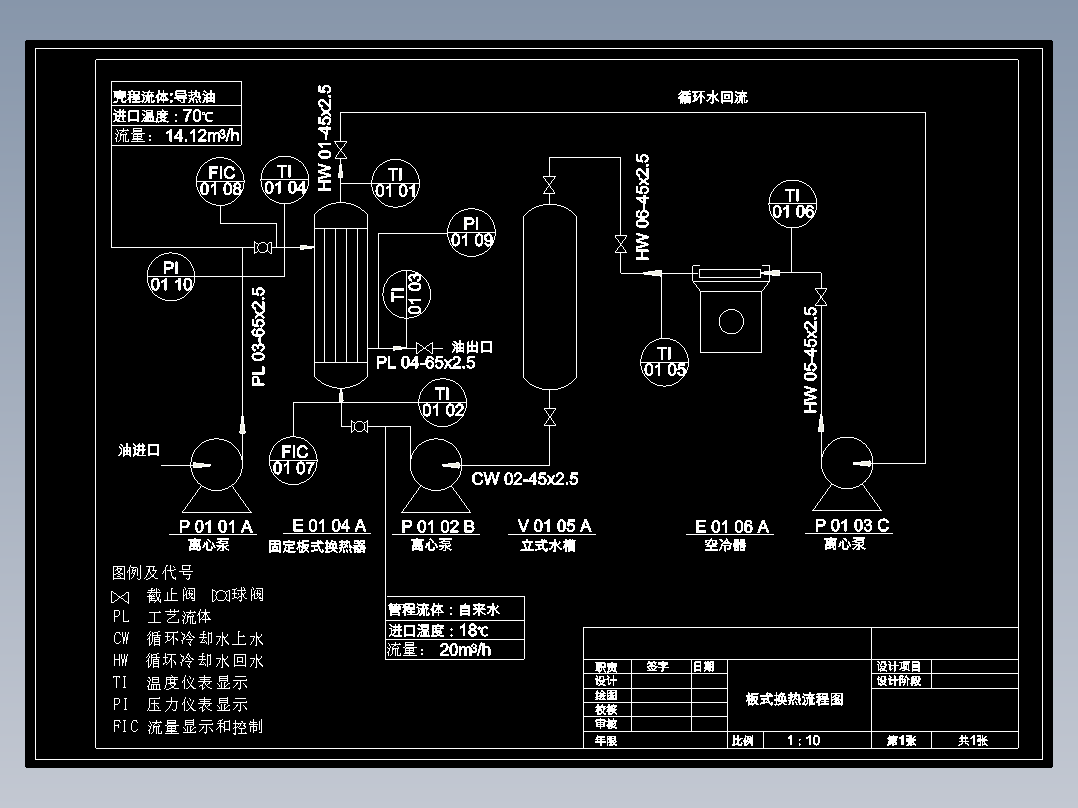The width and height of the screenshot is (1078, 808).
Task: Click the TI 01 02 temperature bubble
Action: tap(442, 402)
